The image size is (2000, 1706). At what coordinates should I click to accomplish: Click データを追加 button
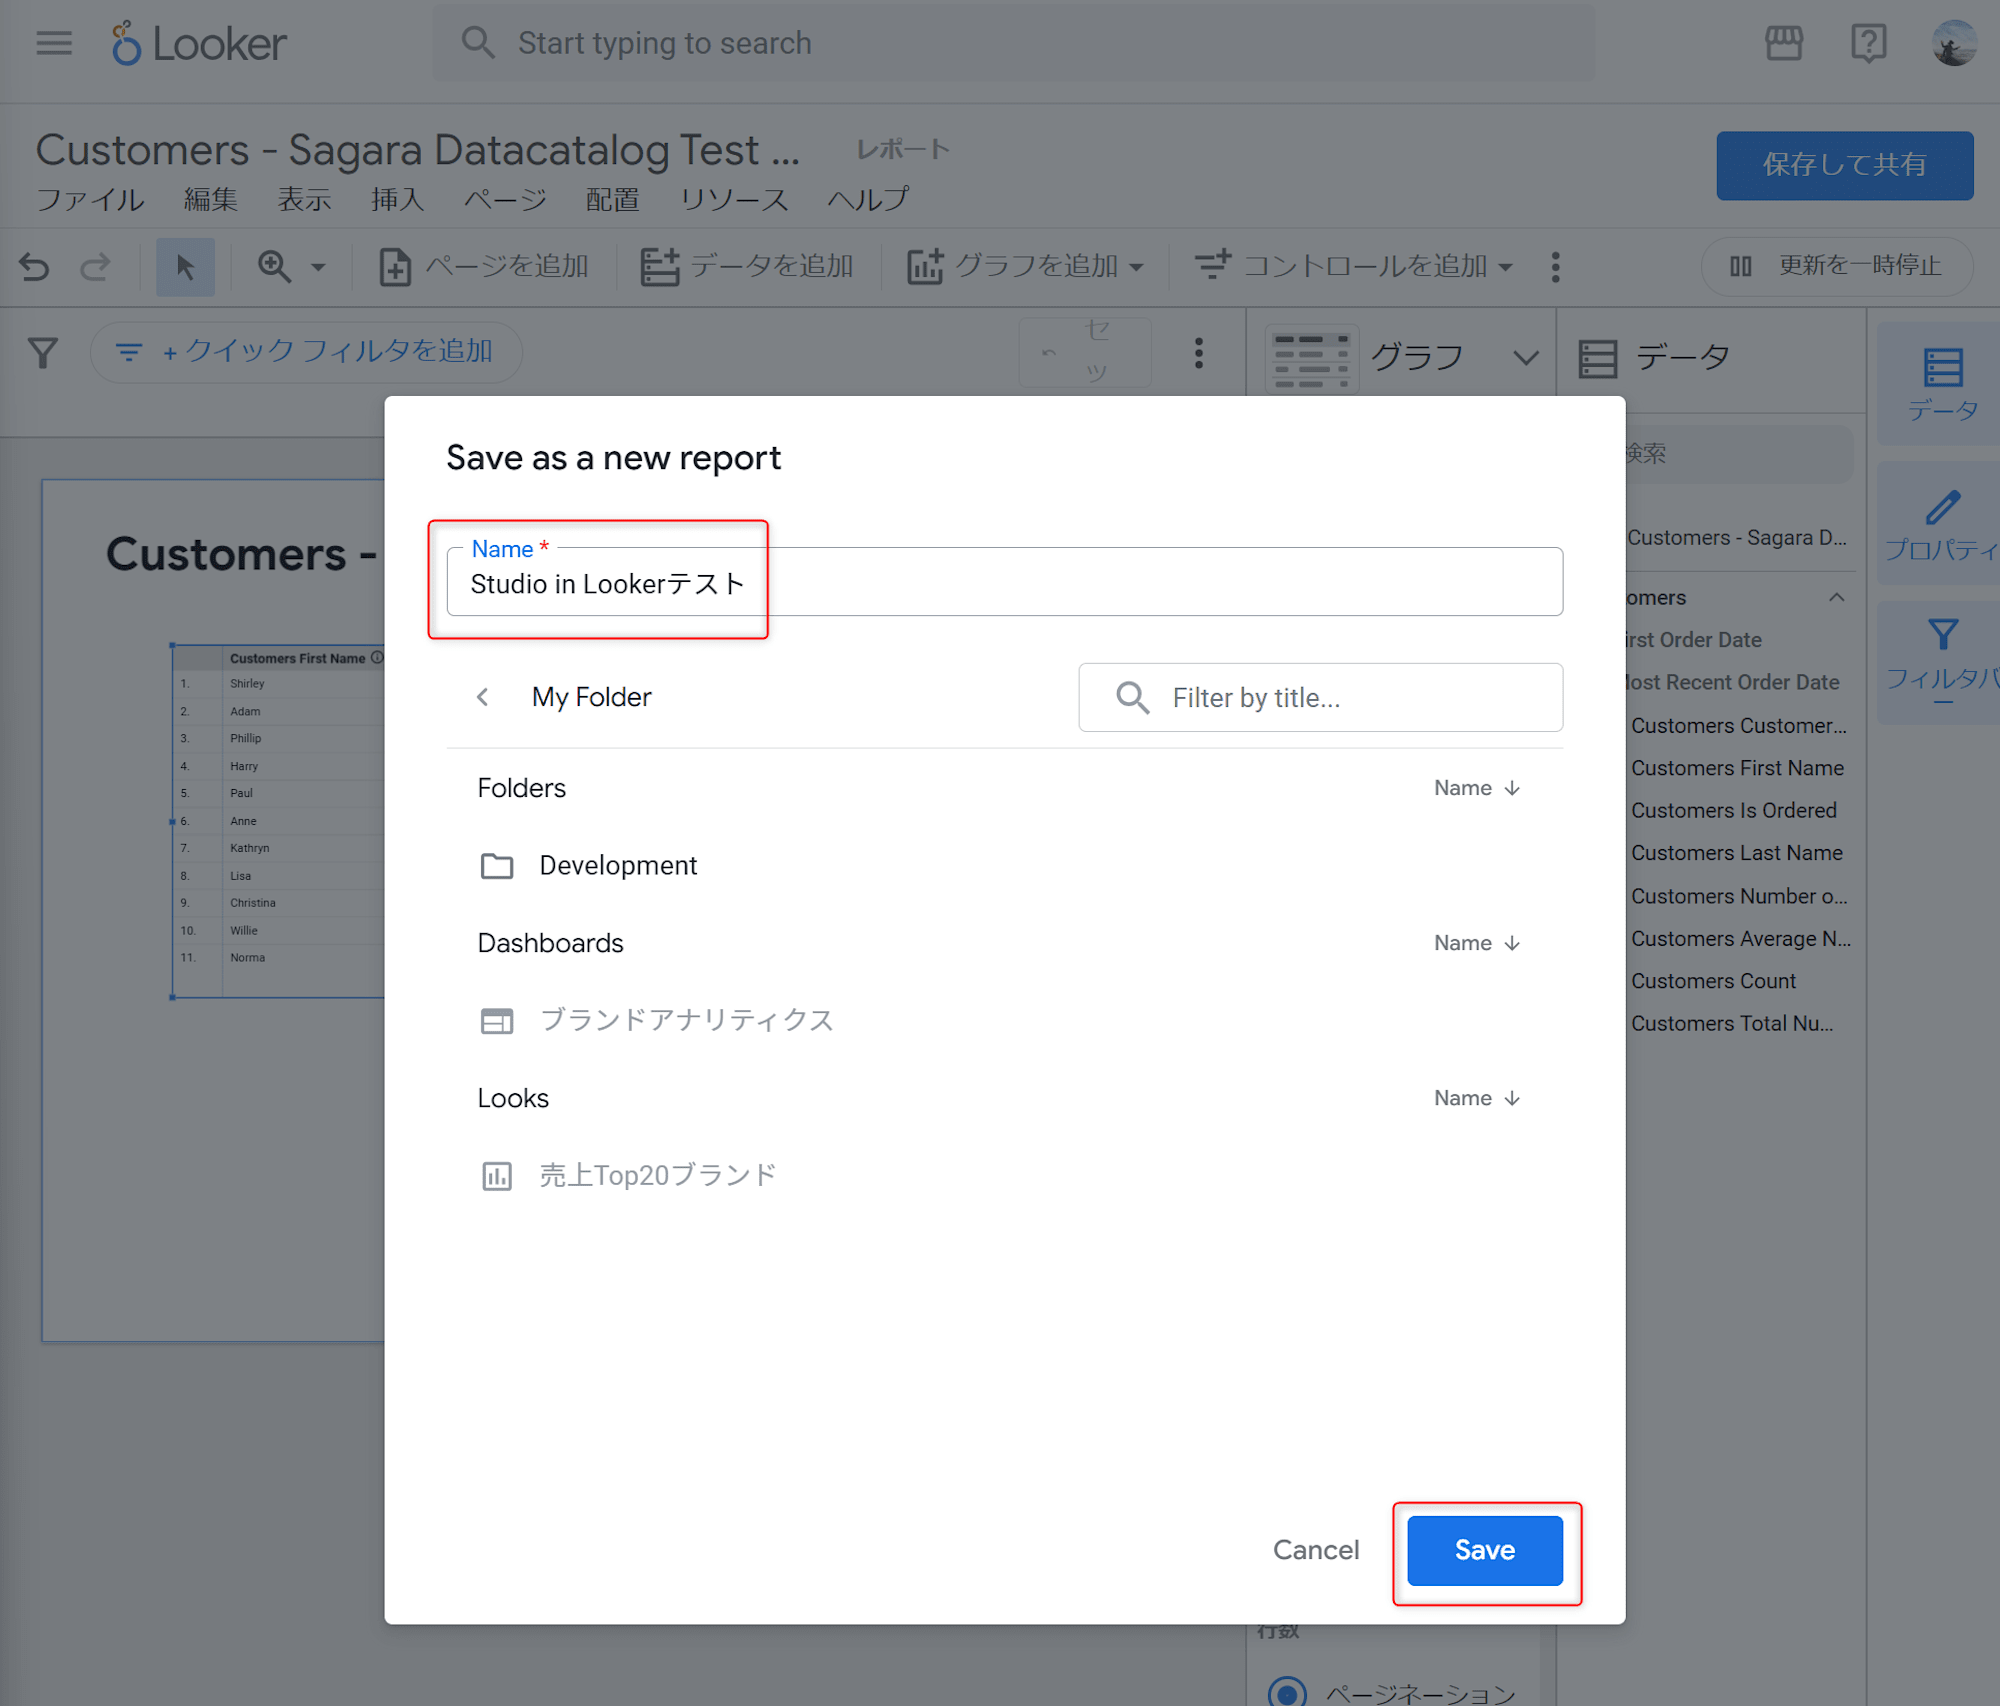coord(747,267)
